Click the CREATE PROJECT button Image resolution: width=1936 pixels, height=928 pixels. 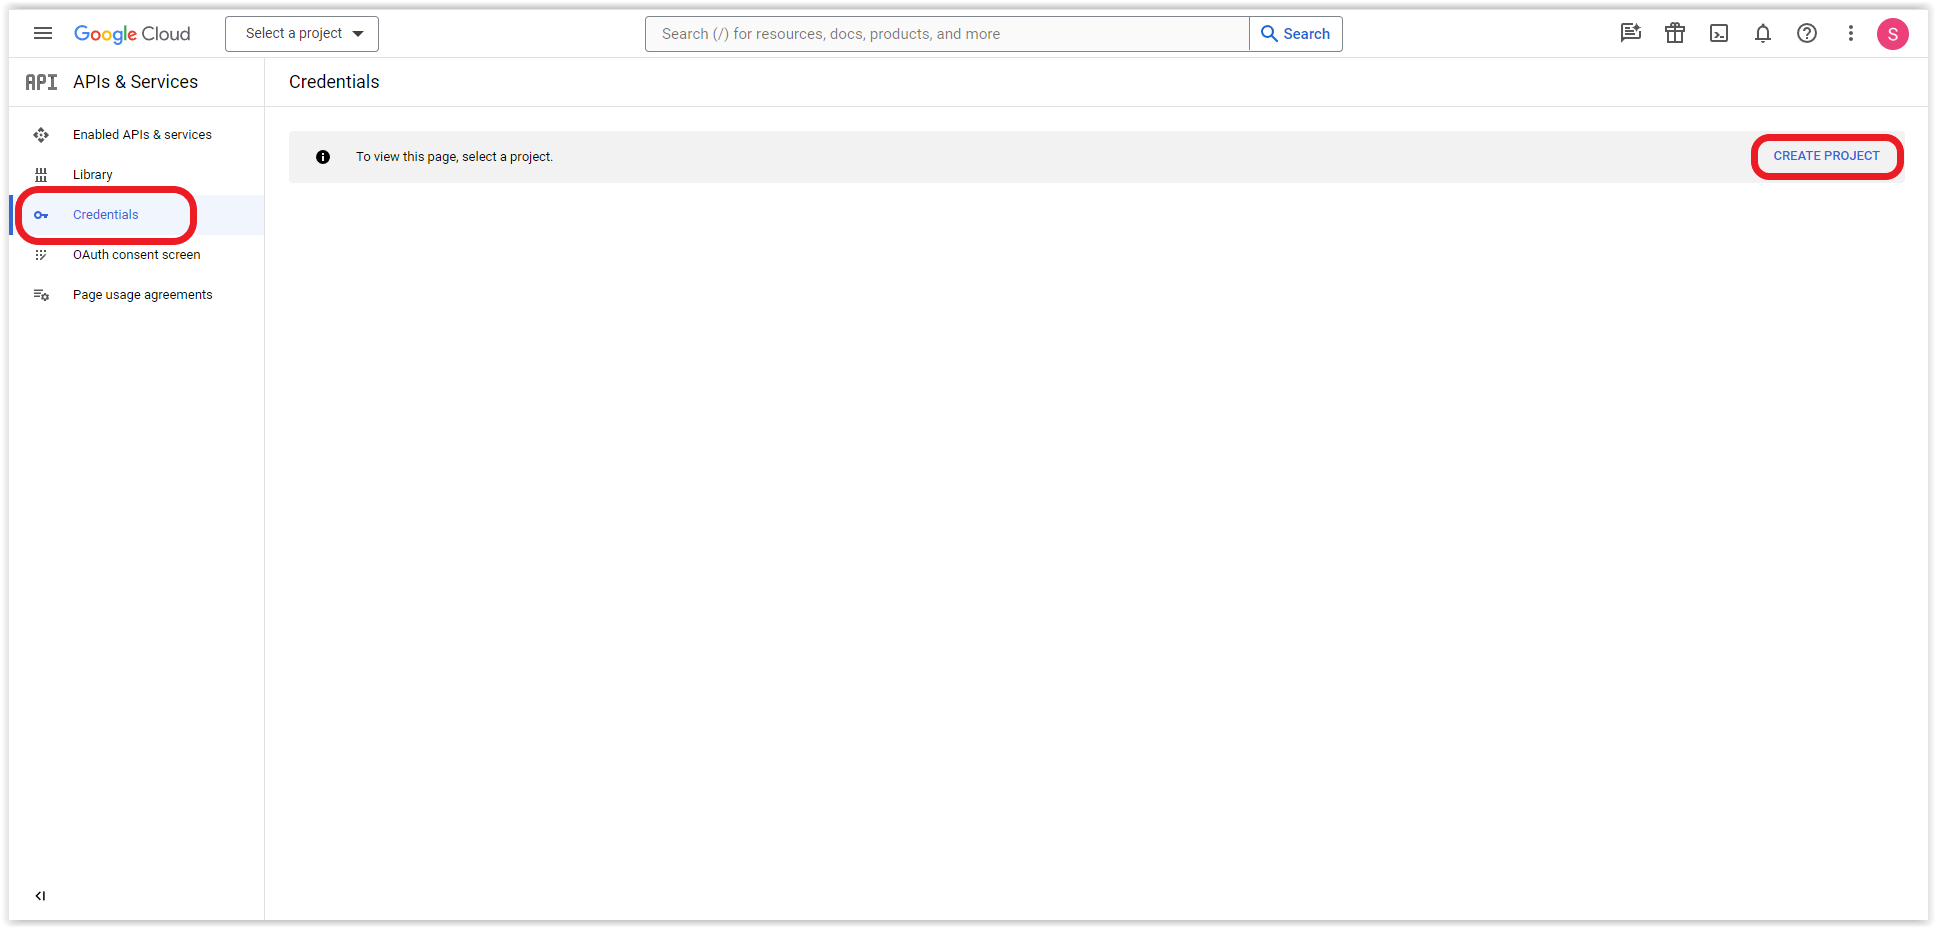(x=1826, y=156)
